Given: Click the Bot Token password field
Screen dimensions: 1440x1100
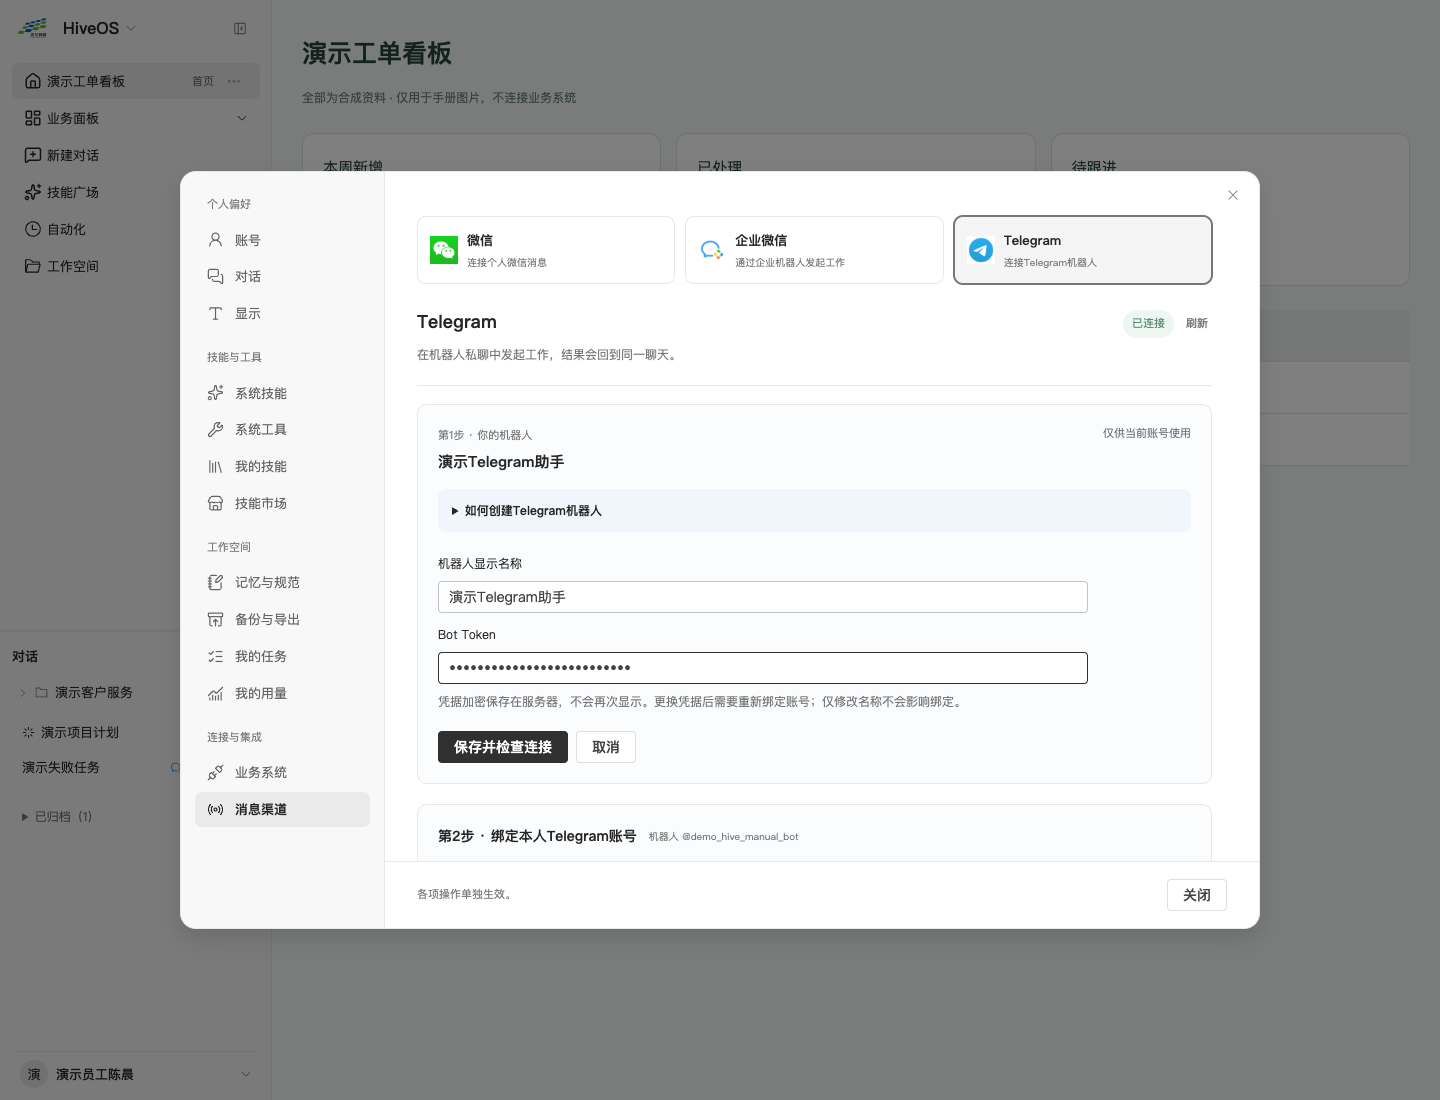Looking at the screenshot, I should (763, 668).
